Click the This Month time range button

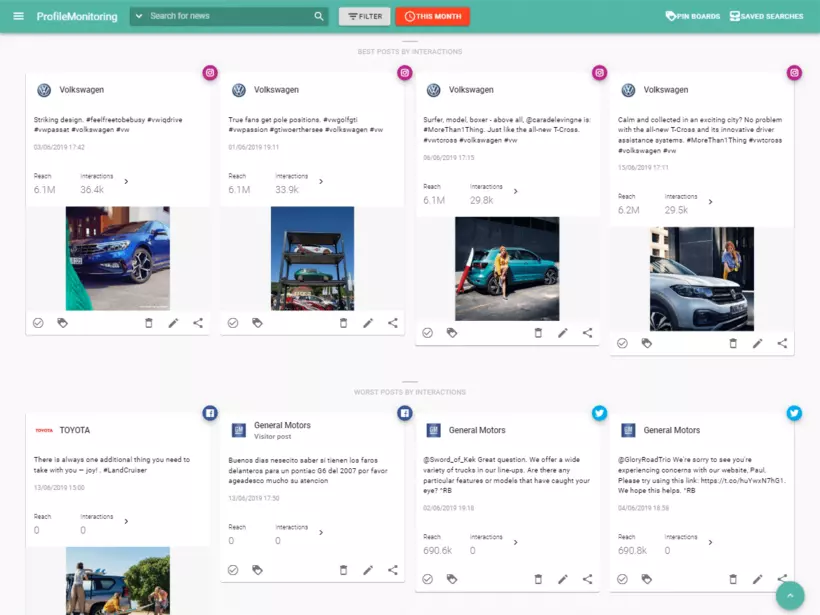(x=432, y=16)
